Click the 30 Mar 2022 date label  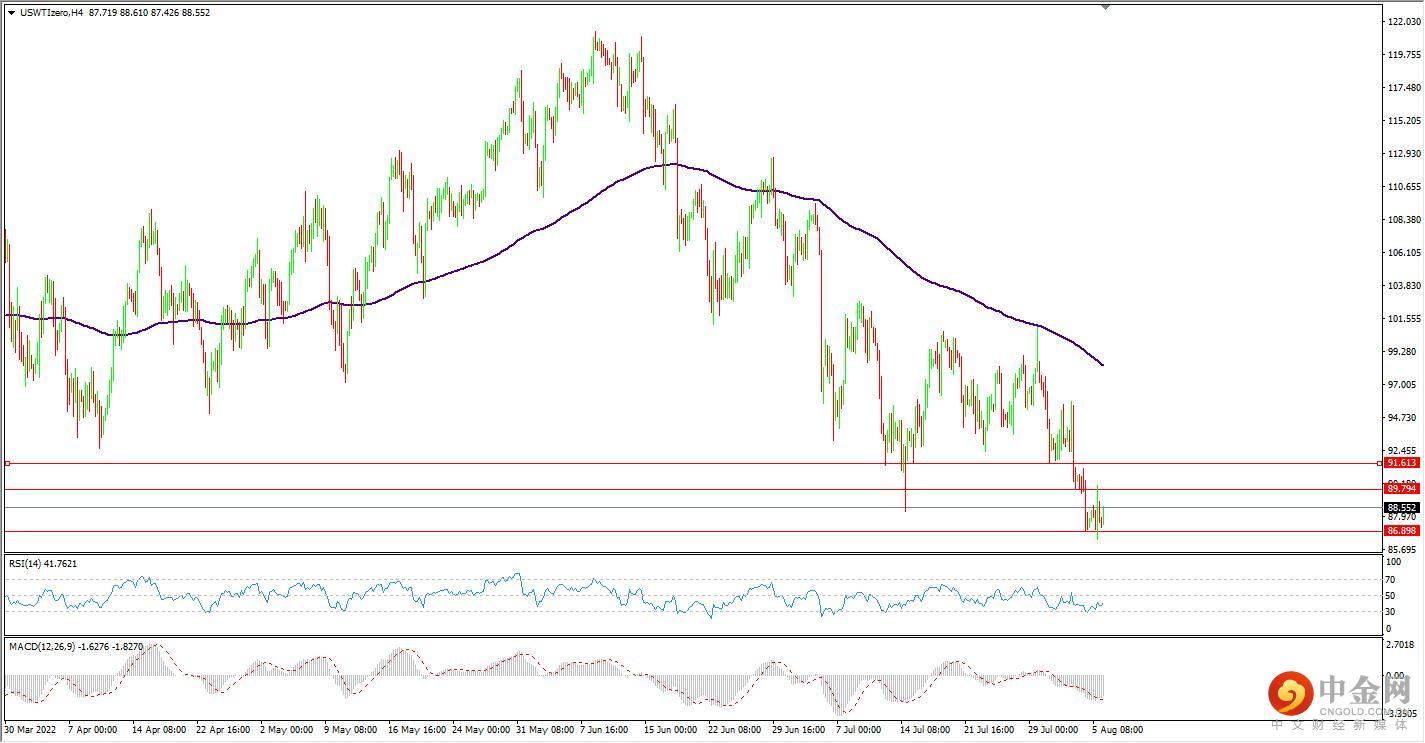point(29,730)
